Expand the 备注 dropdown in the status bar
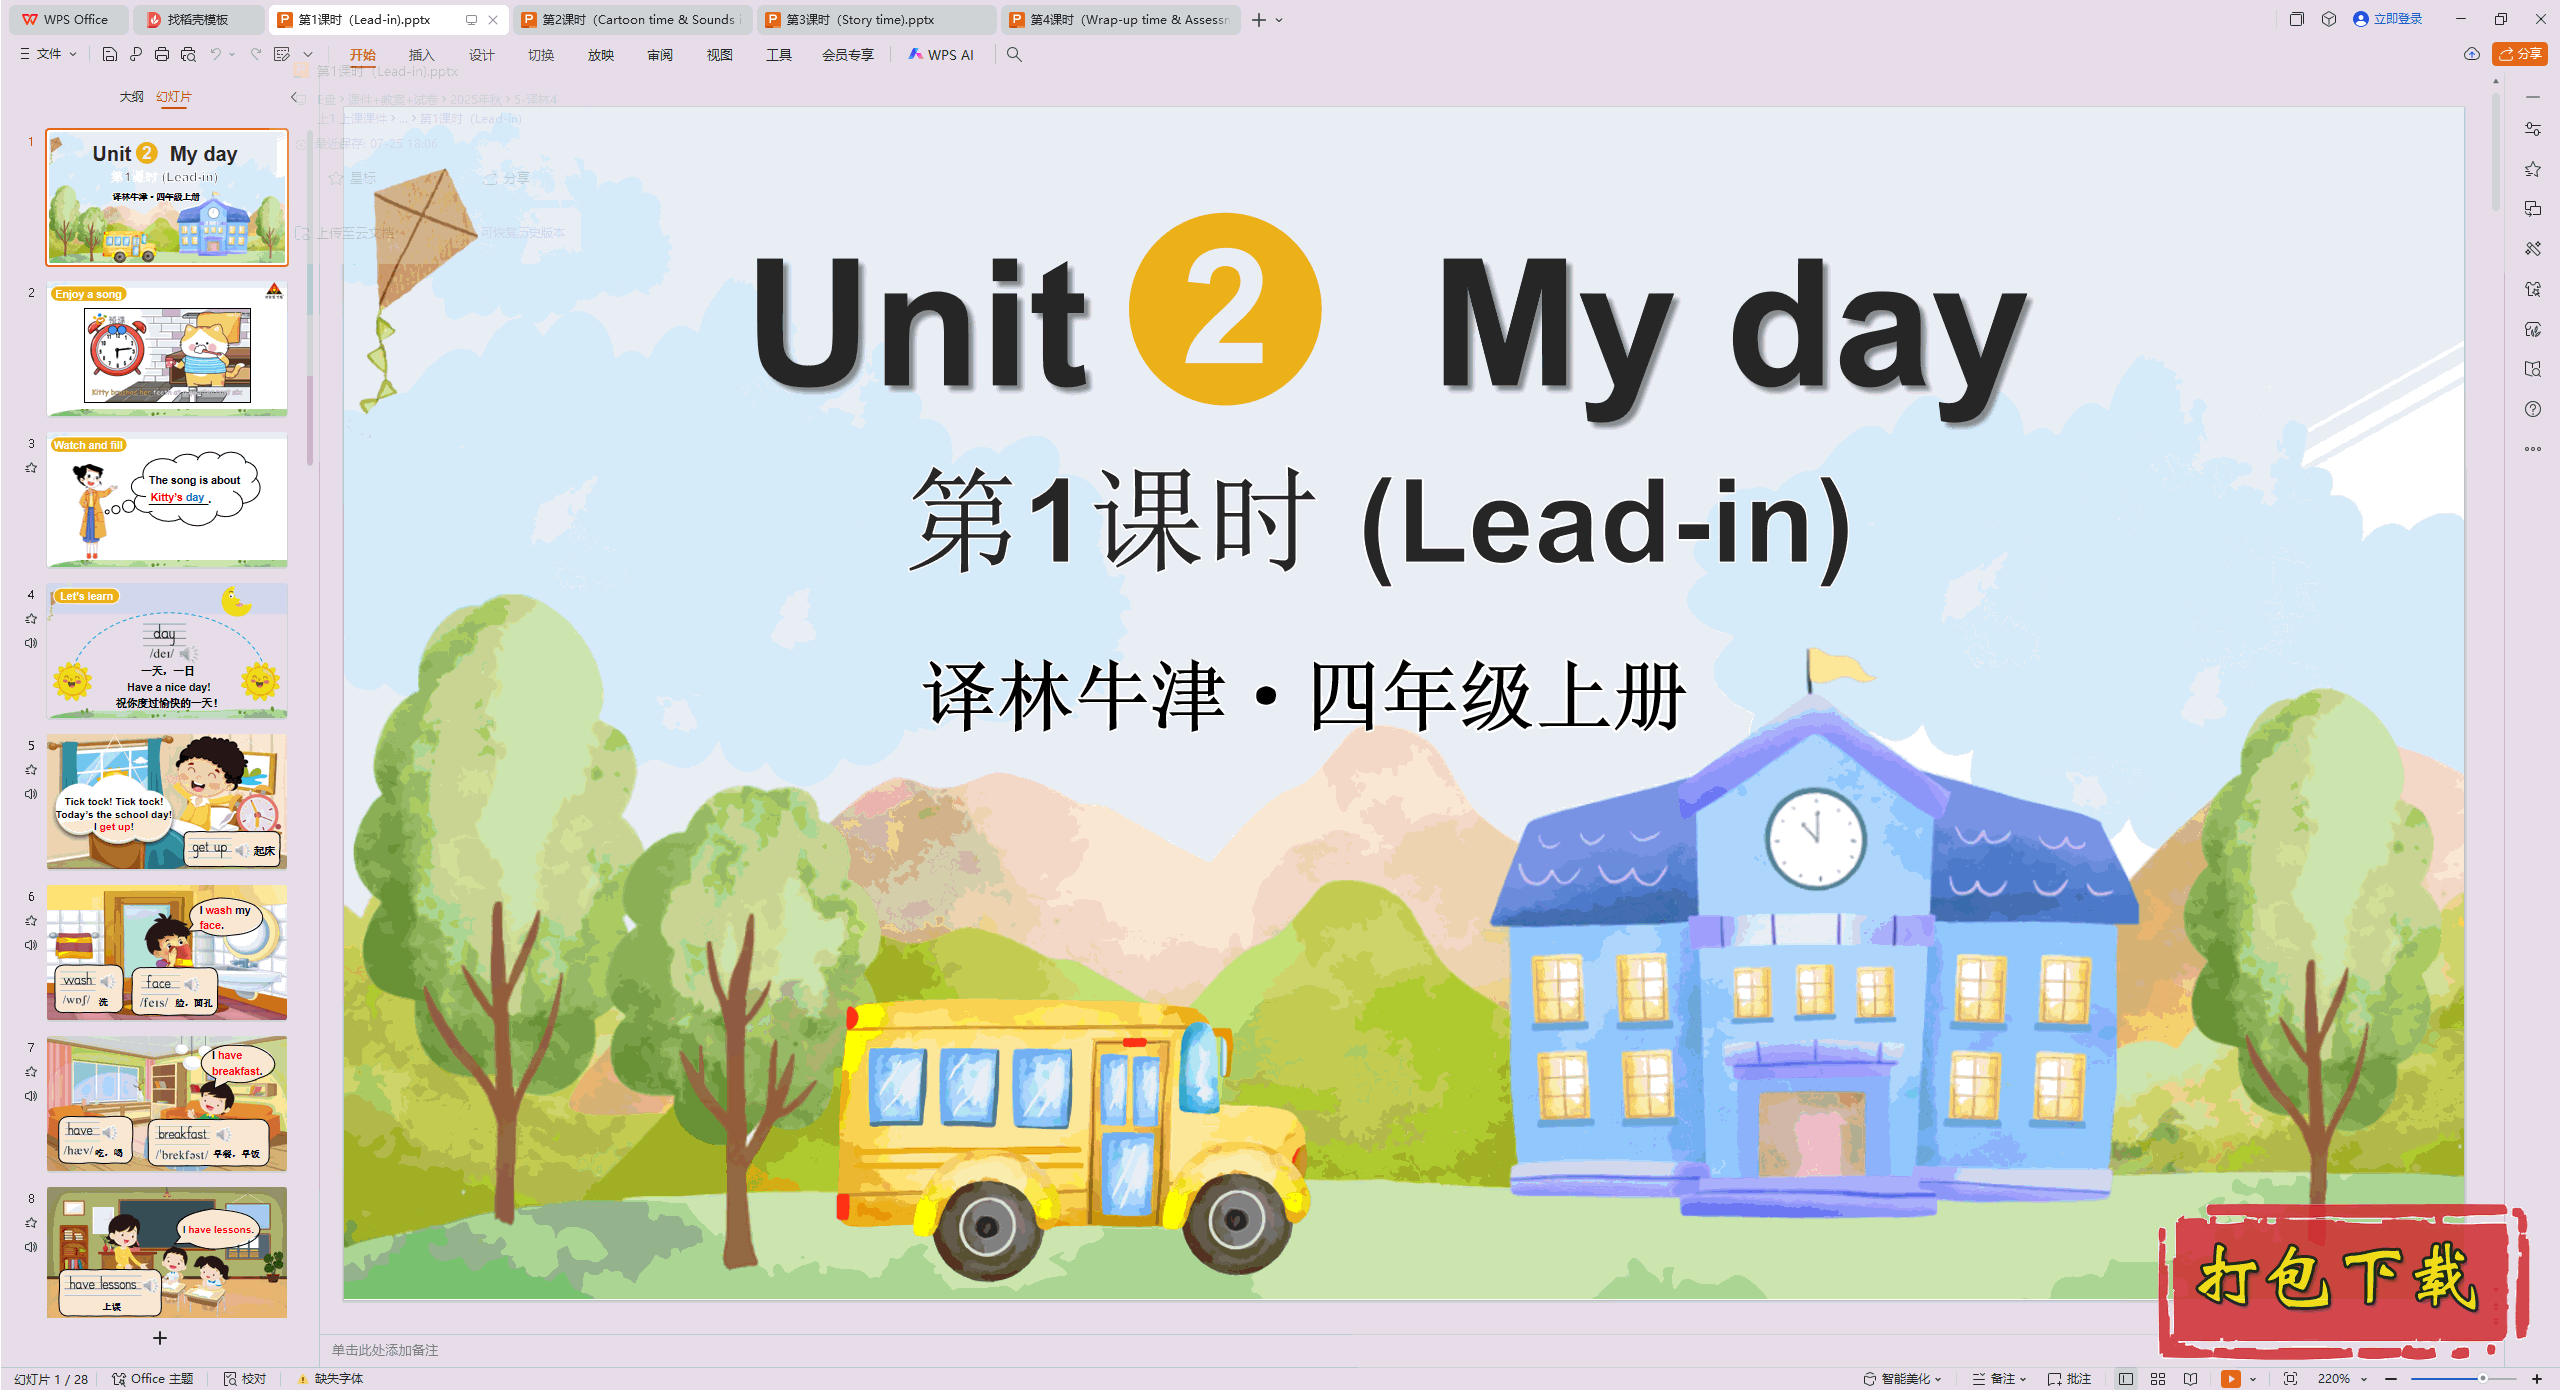The width and height of the screenshot is (2560, 1390). [2022, 1378]
